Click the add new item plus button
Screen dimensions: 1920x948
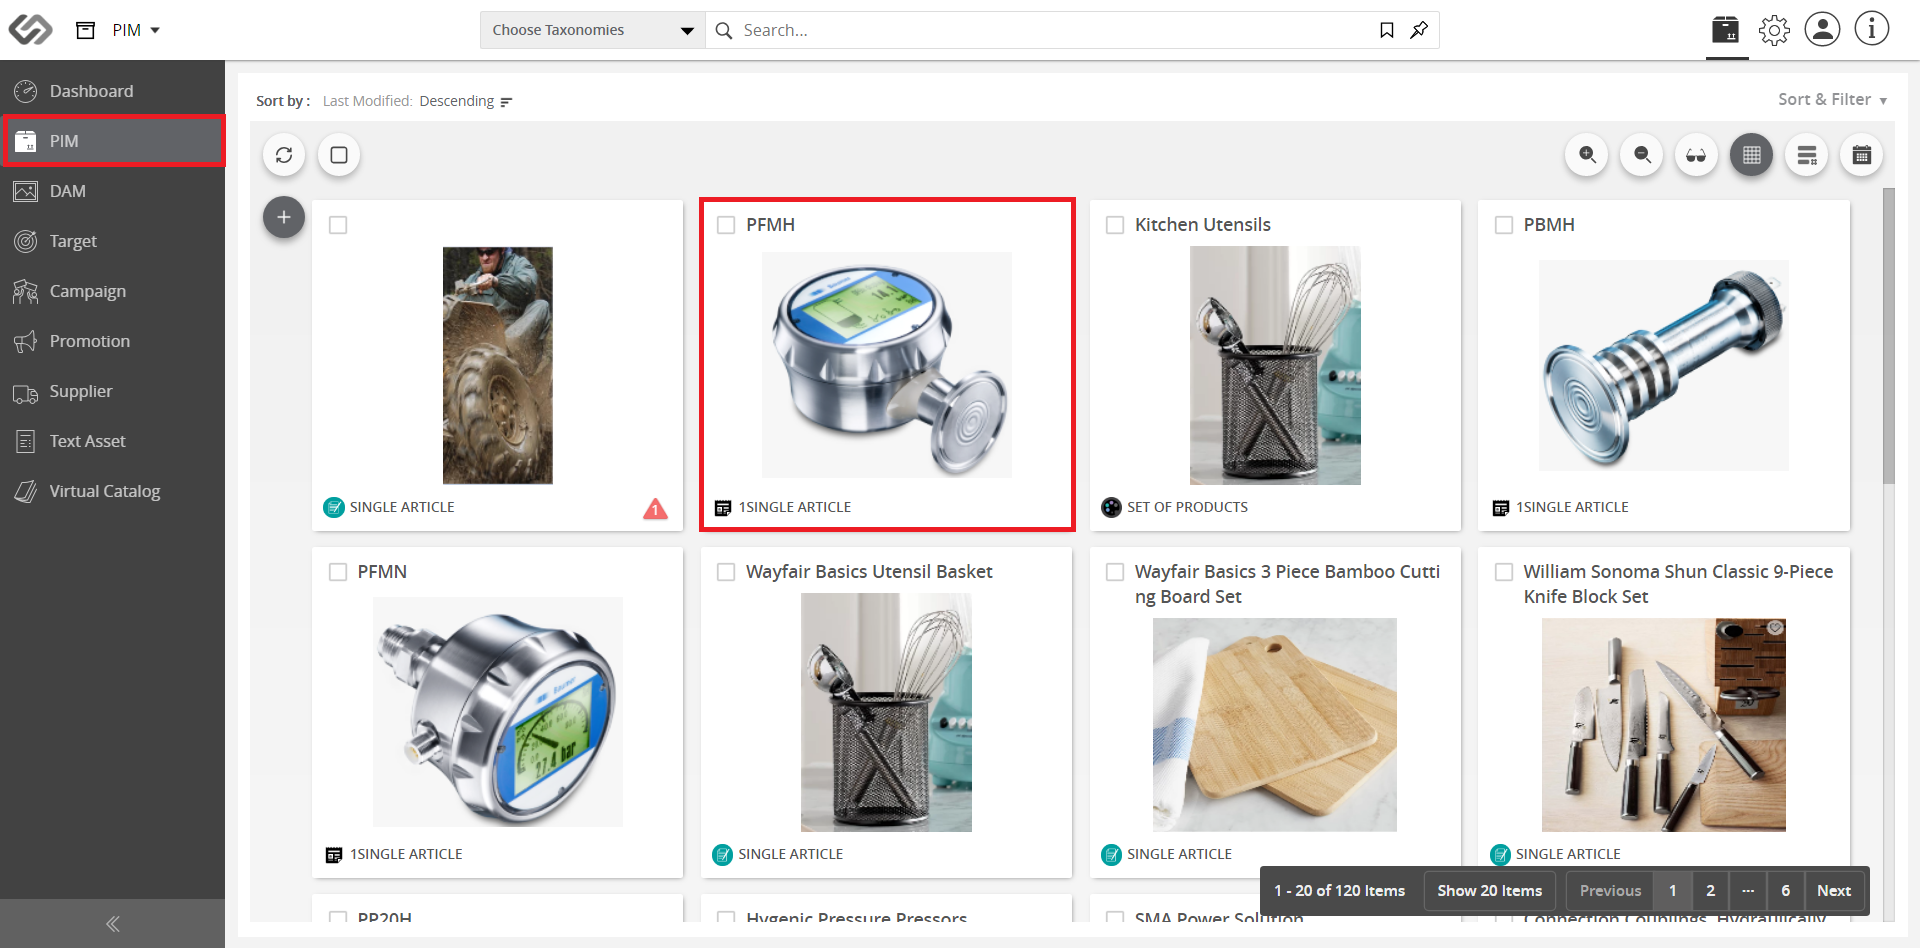284,217
